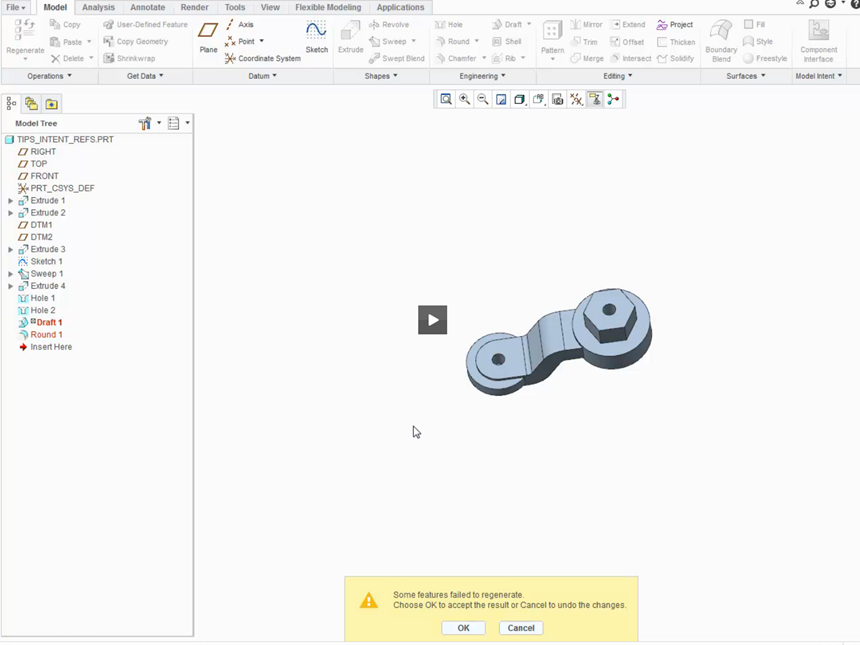
Task: Toggle annotation display icon
Action: (595, 99)
